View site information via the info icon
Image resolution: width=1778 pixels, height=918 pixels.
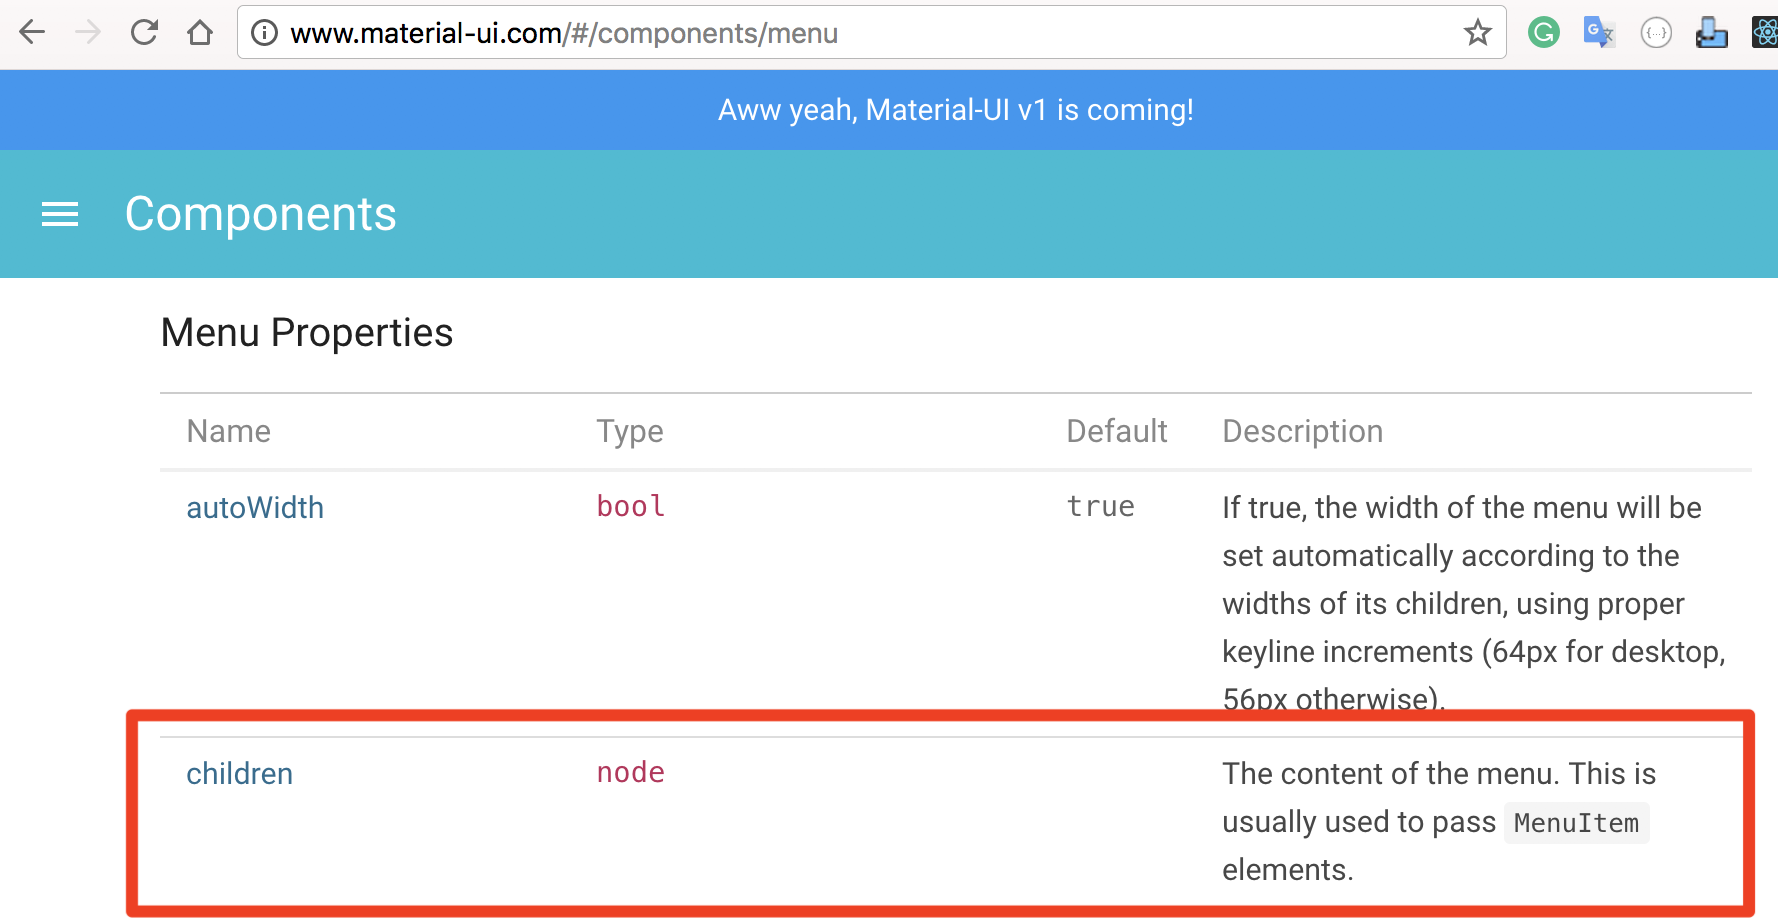[x=263, y=32]
